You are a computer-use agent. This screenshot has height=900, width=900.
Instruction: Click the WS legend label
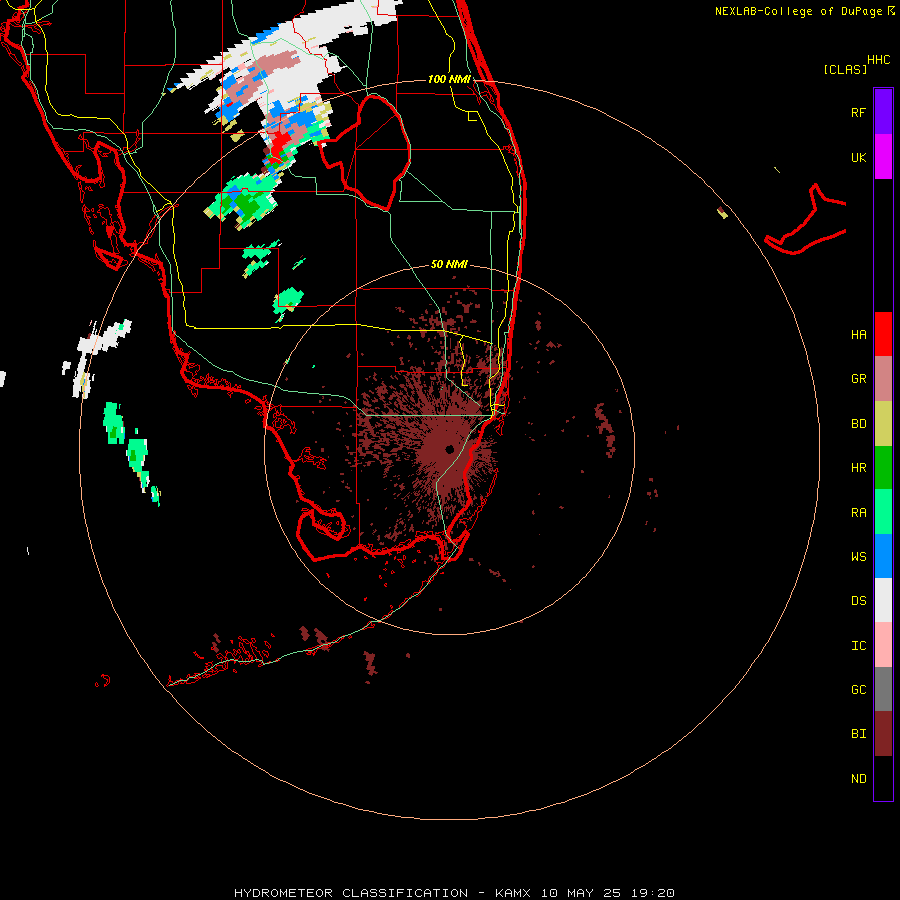click(x=858, y=557)
